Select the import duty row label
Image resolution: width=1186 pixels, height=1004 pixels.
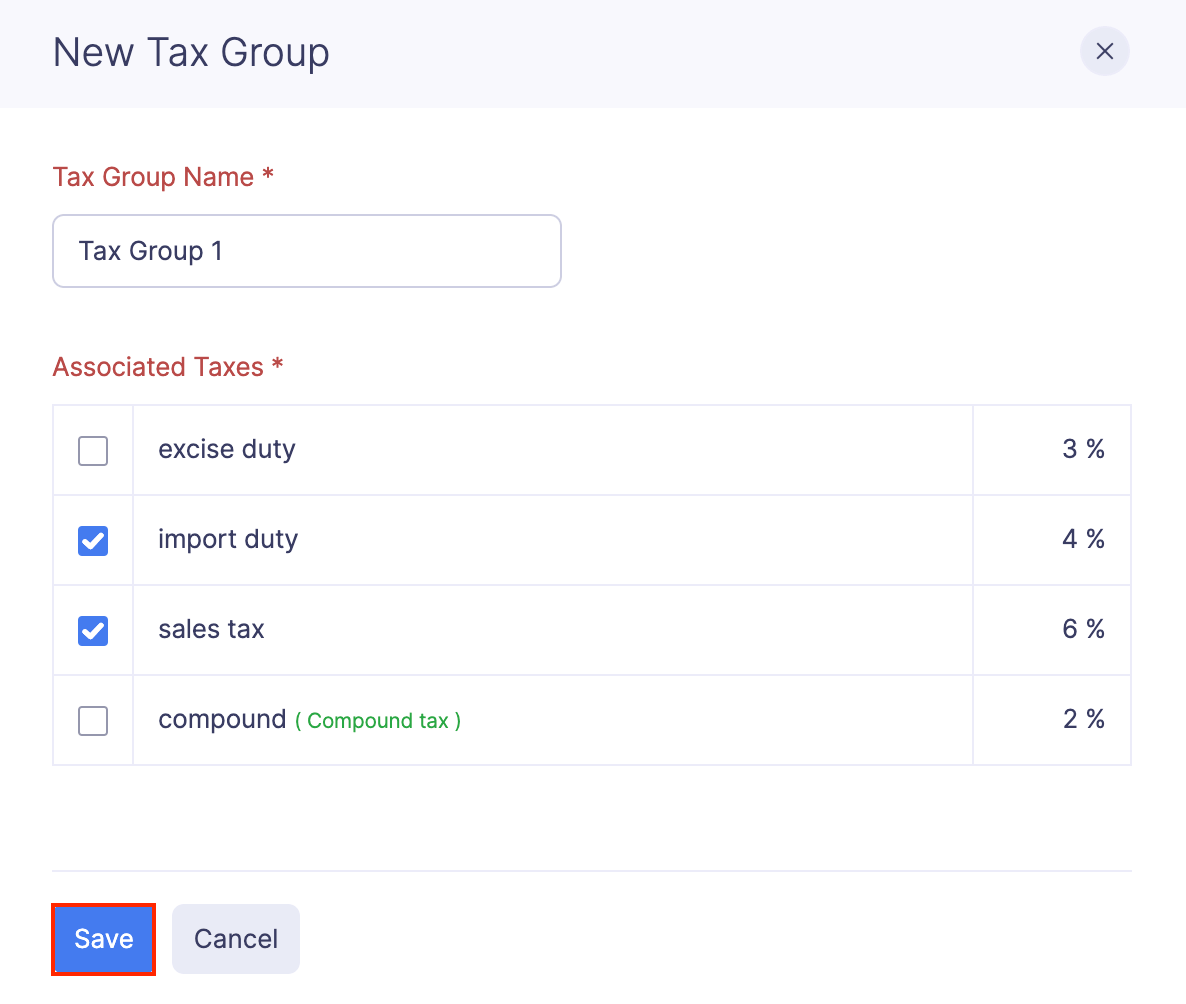227,539
